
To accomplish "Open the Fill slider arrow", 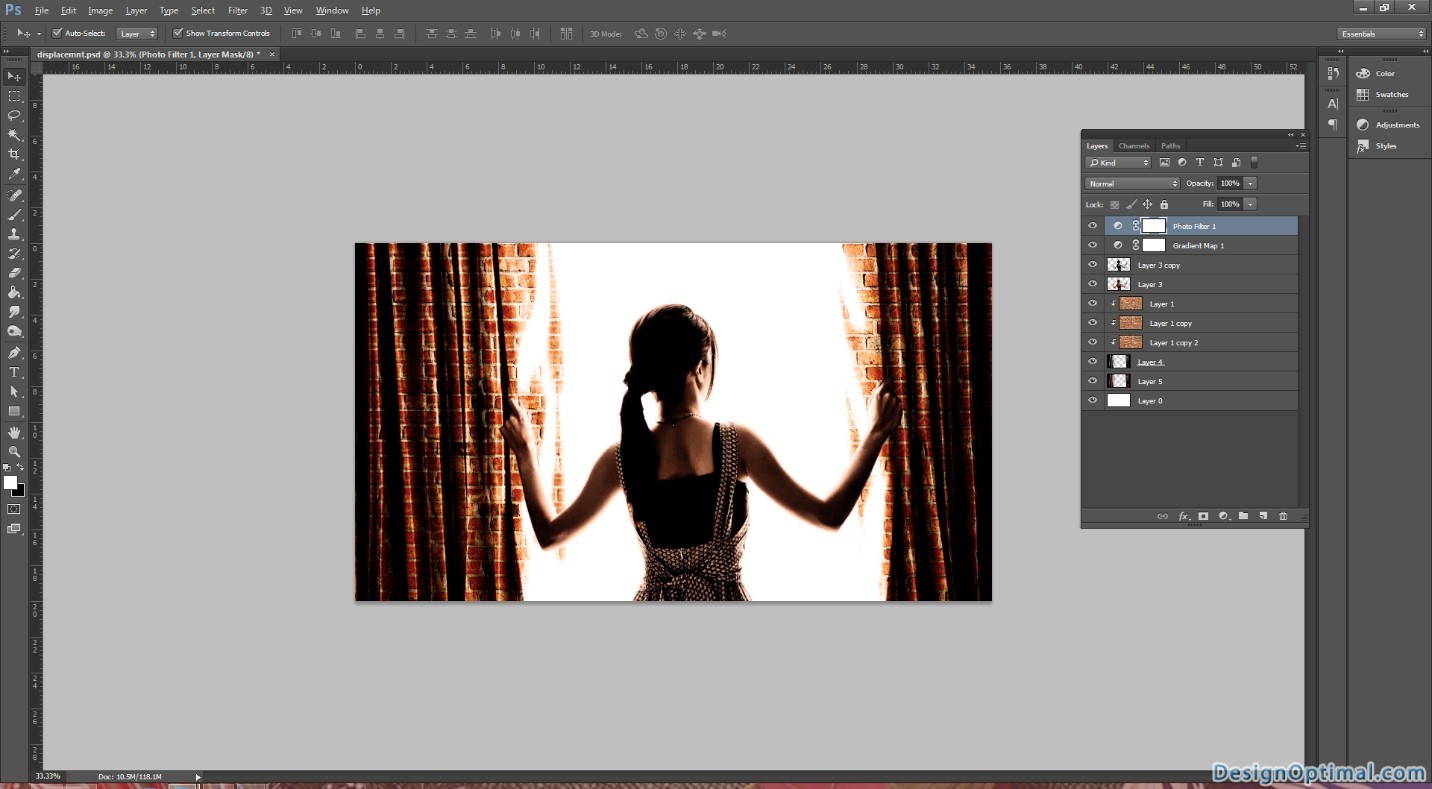I will pos(1250,204).
